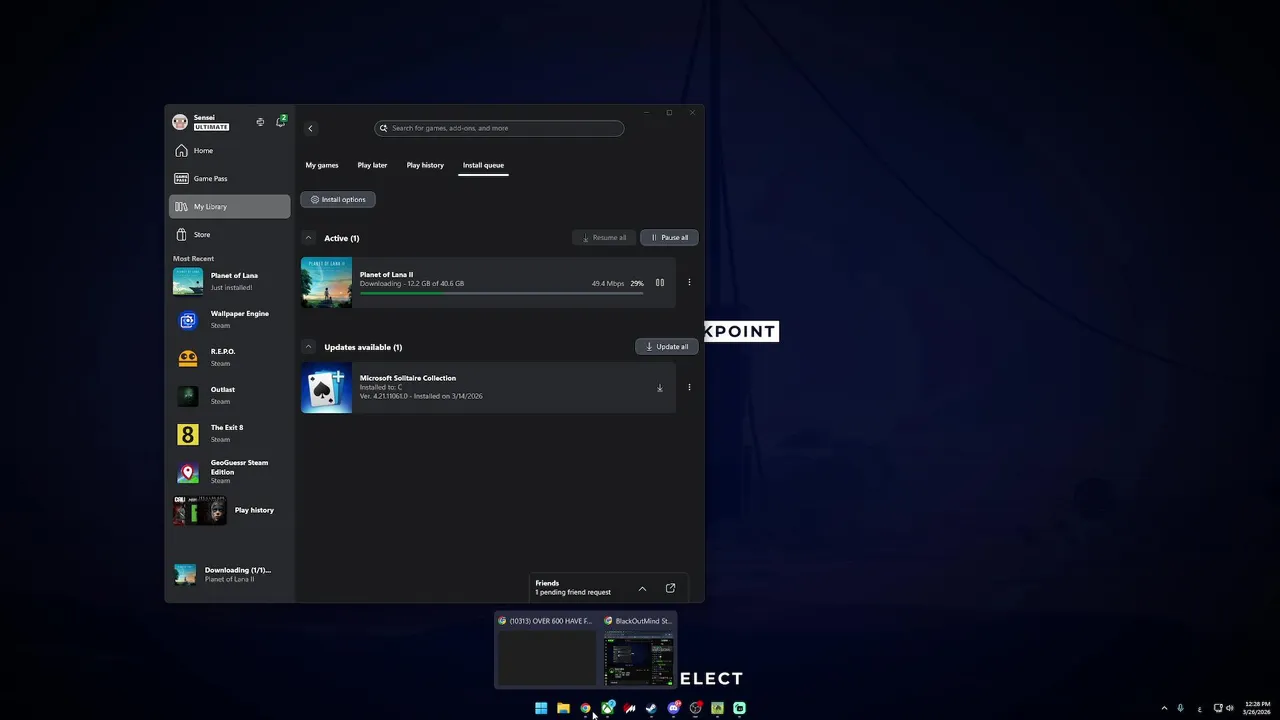Click Resume all button
The height and width of the screenshot is (720, 1280).
604,237
